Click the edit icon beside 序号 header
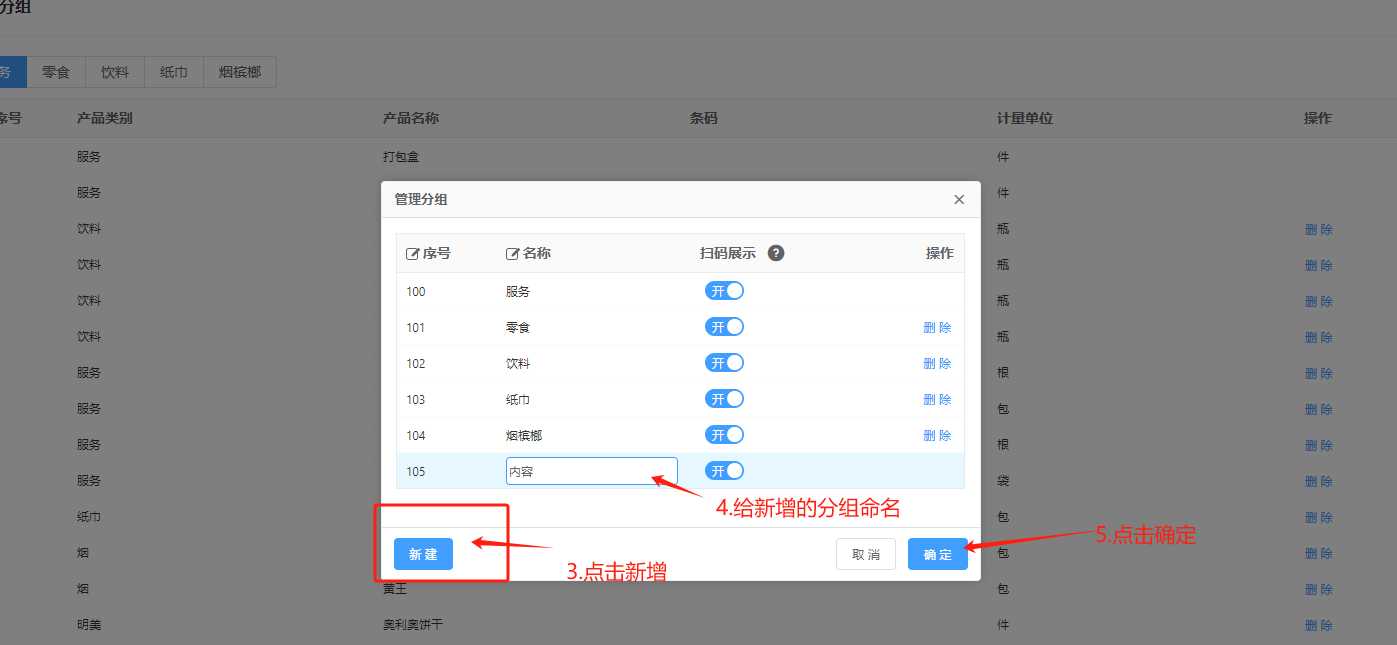The height and width of the screenshot is (645, 1397). click(412, 254)
